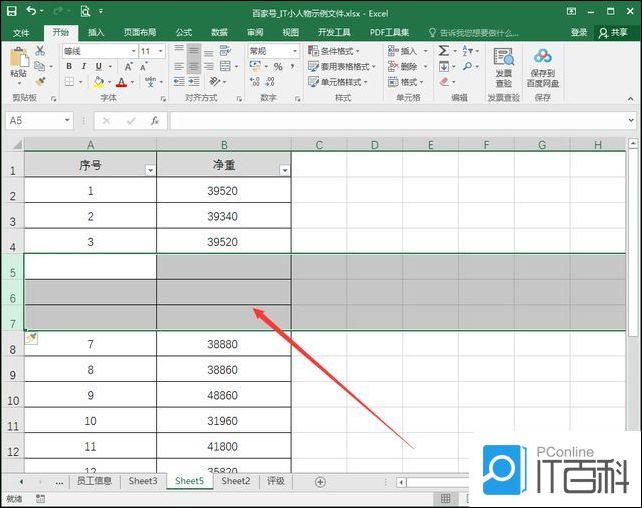Screen dimensions: 642x508
Task: Toggle bold formatting
Action: click(69, 66)
